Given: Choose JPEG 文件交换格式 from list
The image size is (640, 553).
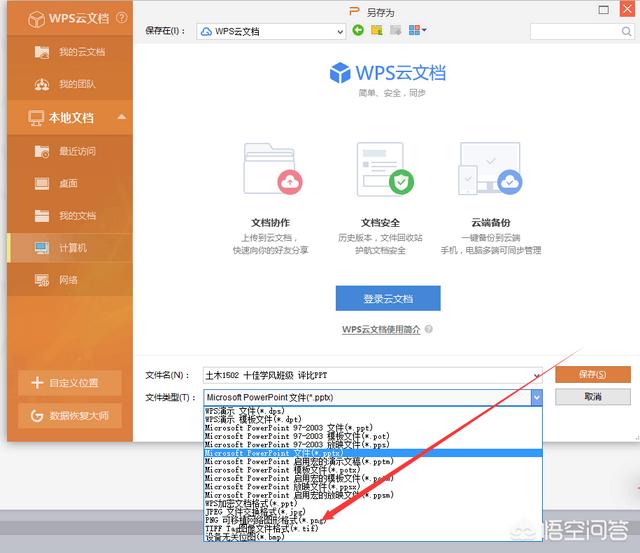Looking at the screenshot, I should 261,512.
